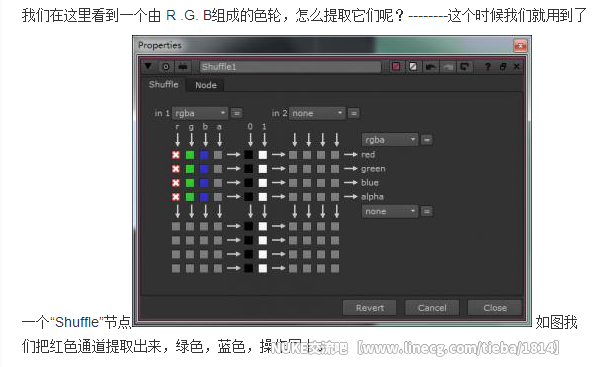Image resolution: width=601 pixels, height=367 pixels.
Task: Open the rgba output layer dropdown
Action: (390, 140)
